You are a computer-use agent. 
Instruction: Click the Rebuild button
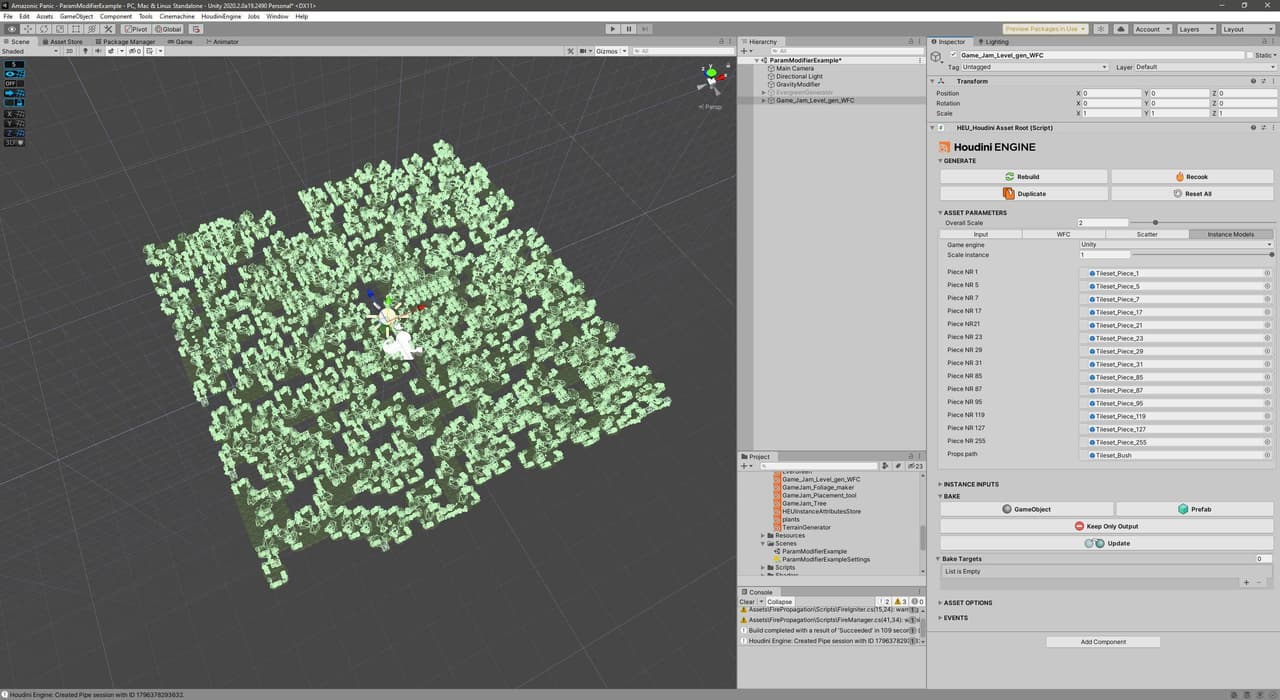pyautogui.click(x=1023, y=176)
